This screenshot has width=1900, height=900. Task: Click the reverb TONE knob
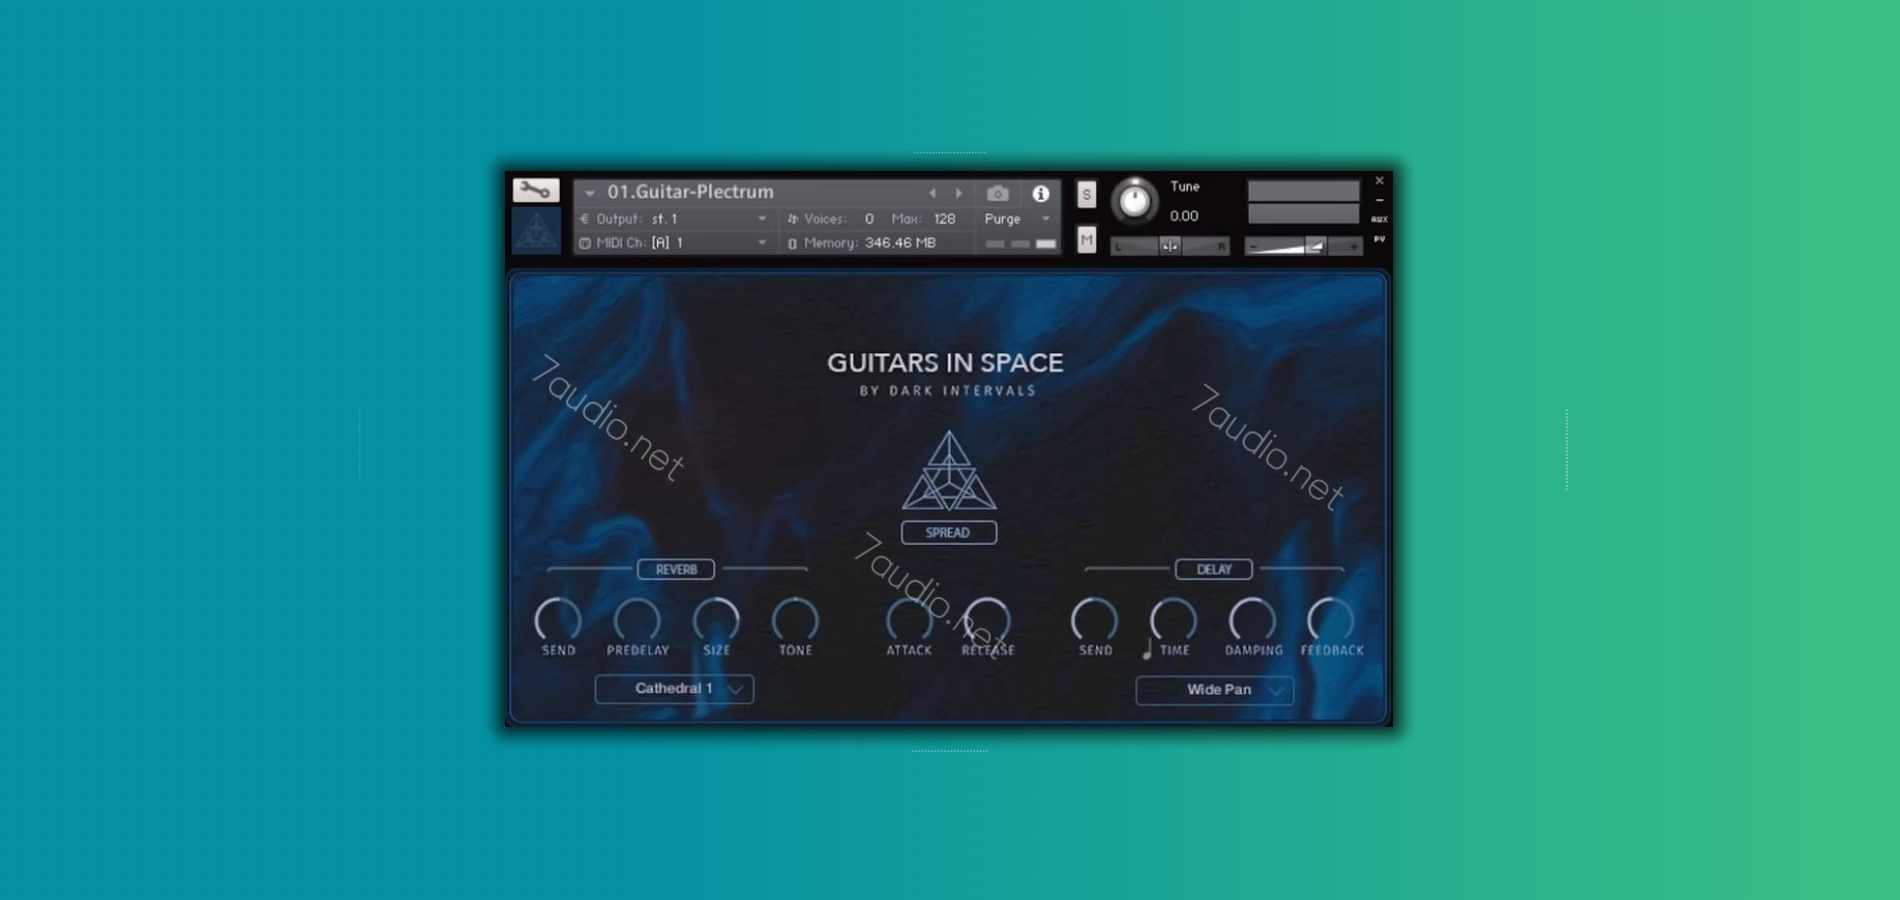click(795, 620)
